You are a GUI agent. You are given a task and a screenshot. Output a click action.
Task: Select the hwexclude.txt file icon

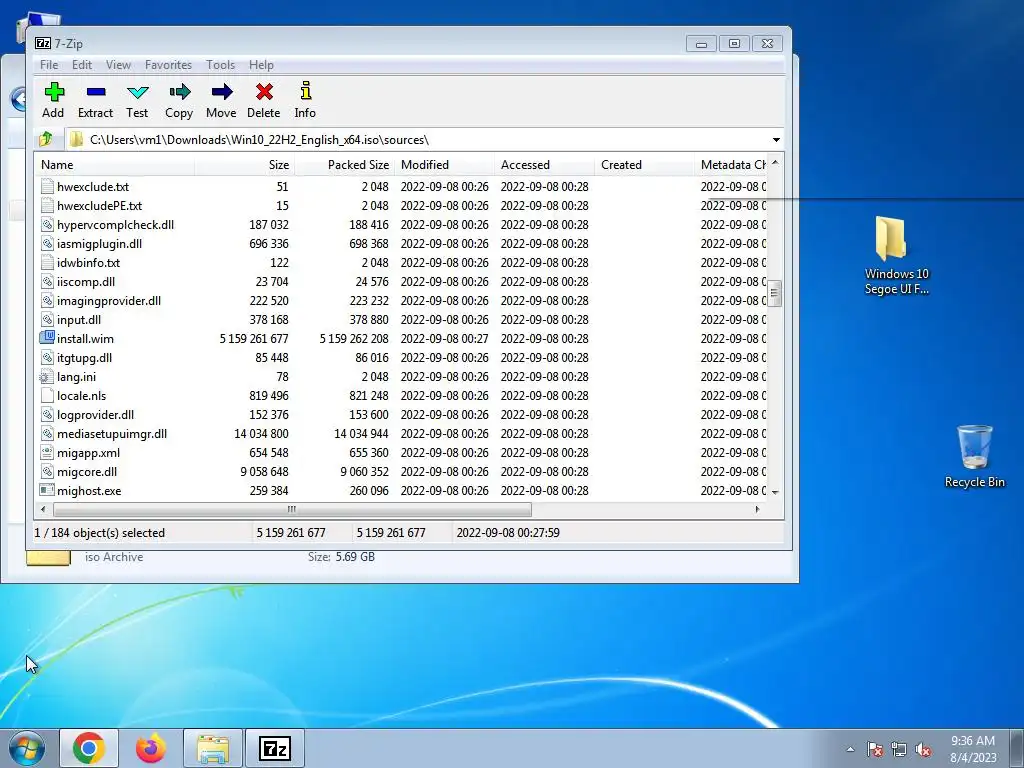(46, 187)
